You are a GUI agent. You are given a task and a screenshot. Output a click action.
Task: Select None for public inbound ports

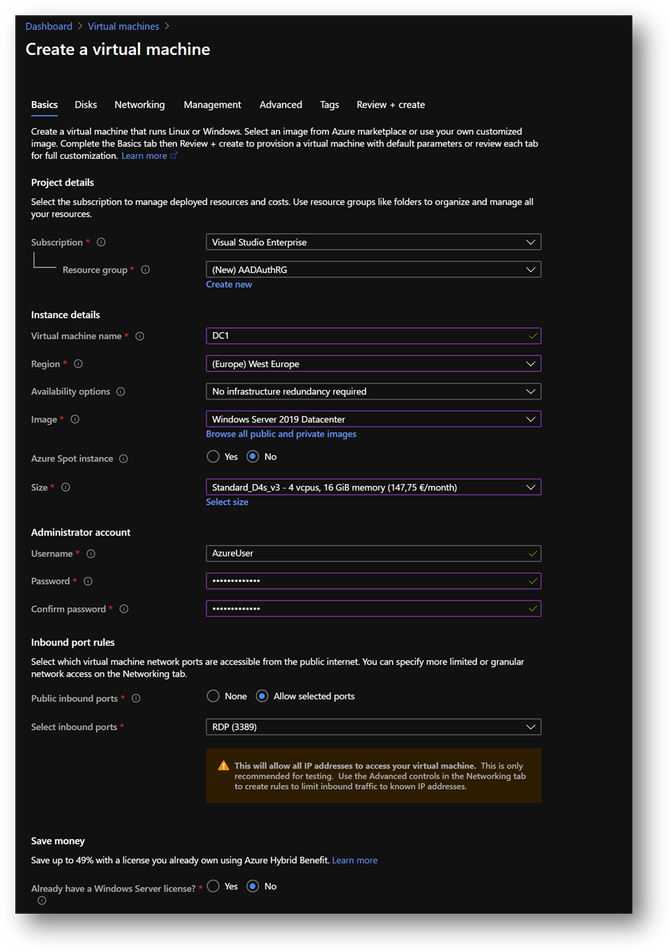click(x=213, y=696)
